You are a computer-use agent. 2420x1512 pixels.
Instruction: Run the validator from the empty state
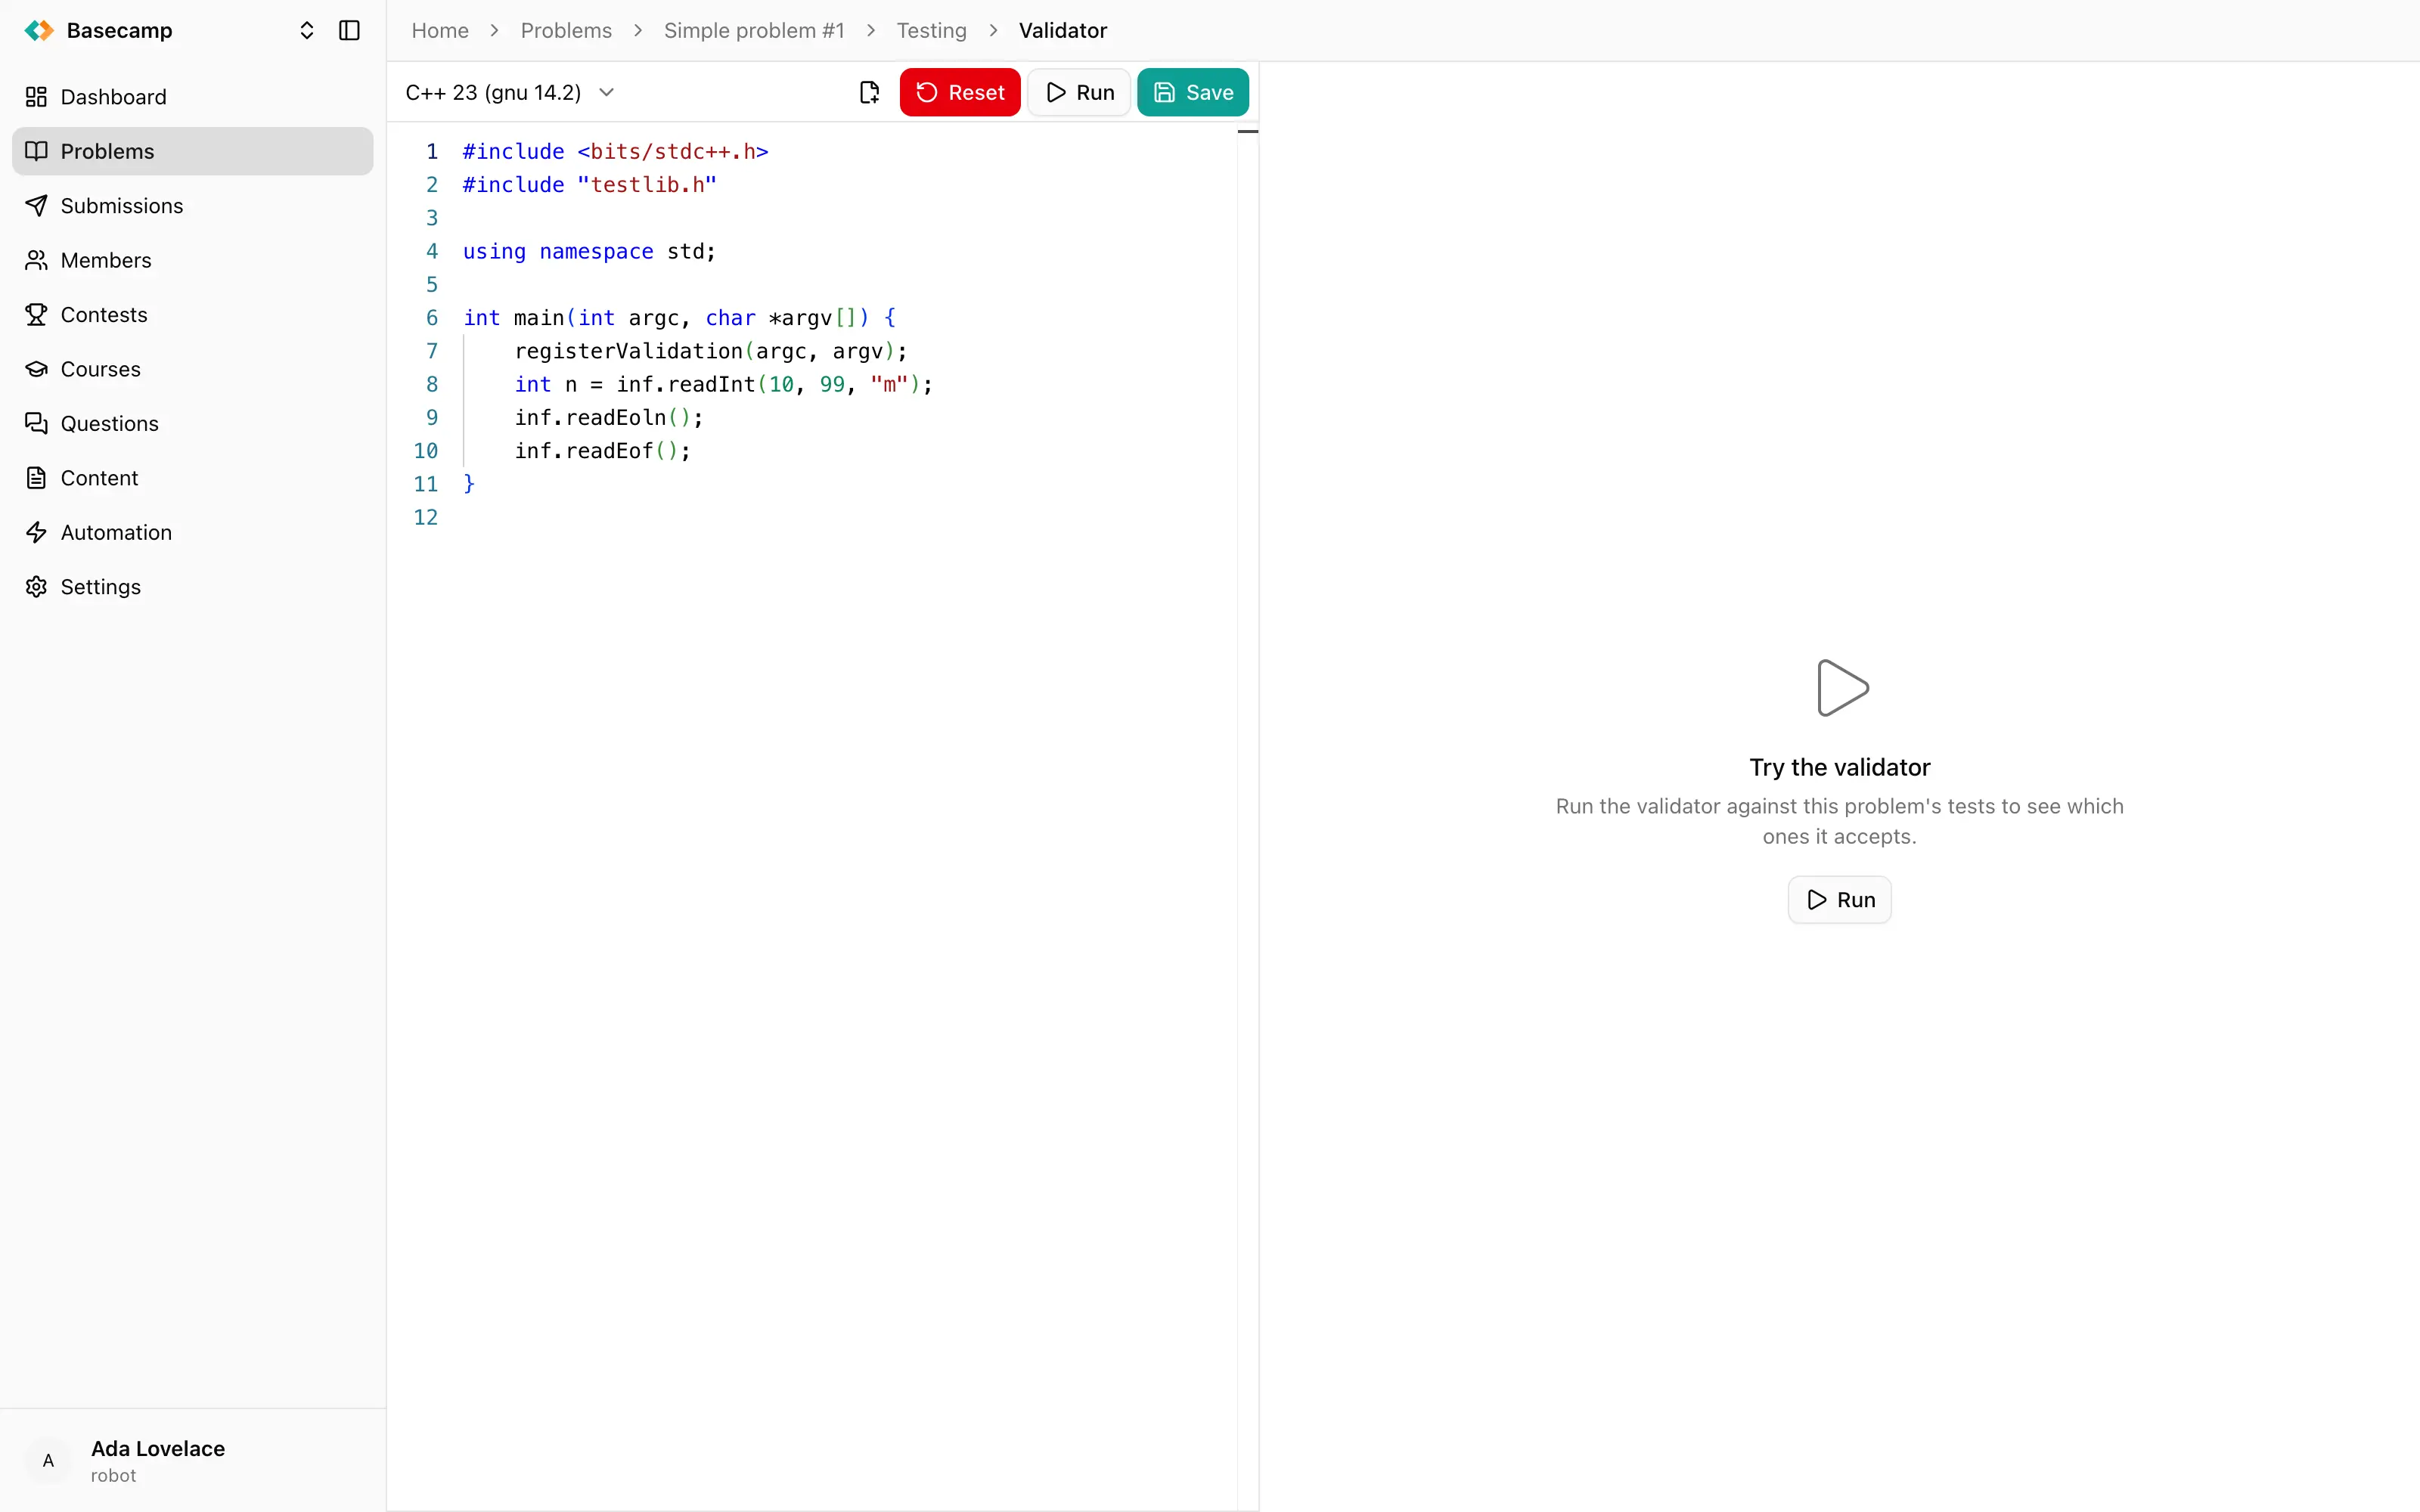(1840, 900)
